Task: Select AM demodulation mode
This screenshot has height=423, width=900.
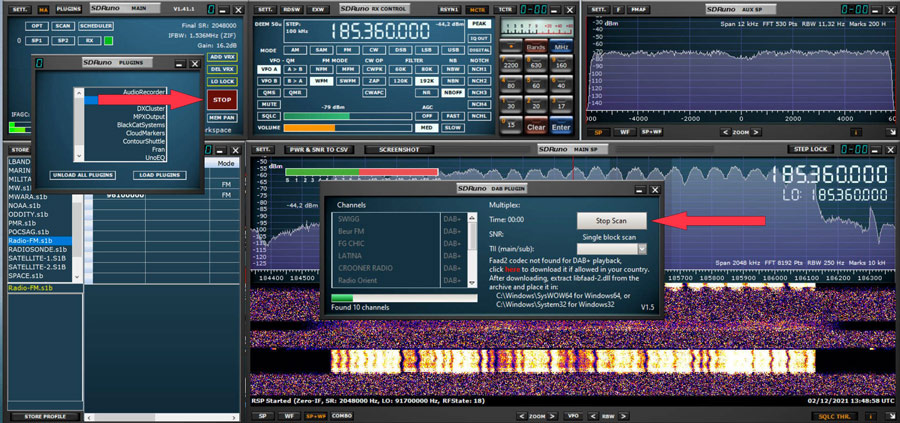Action: pyautogui.click(x=295, y=51)
